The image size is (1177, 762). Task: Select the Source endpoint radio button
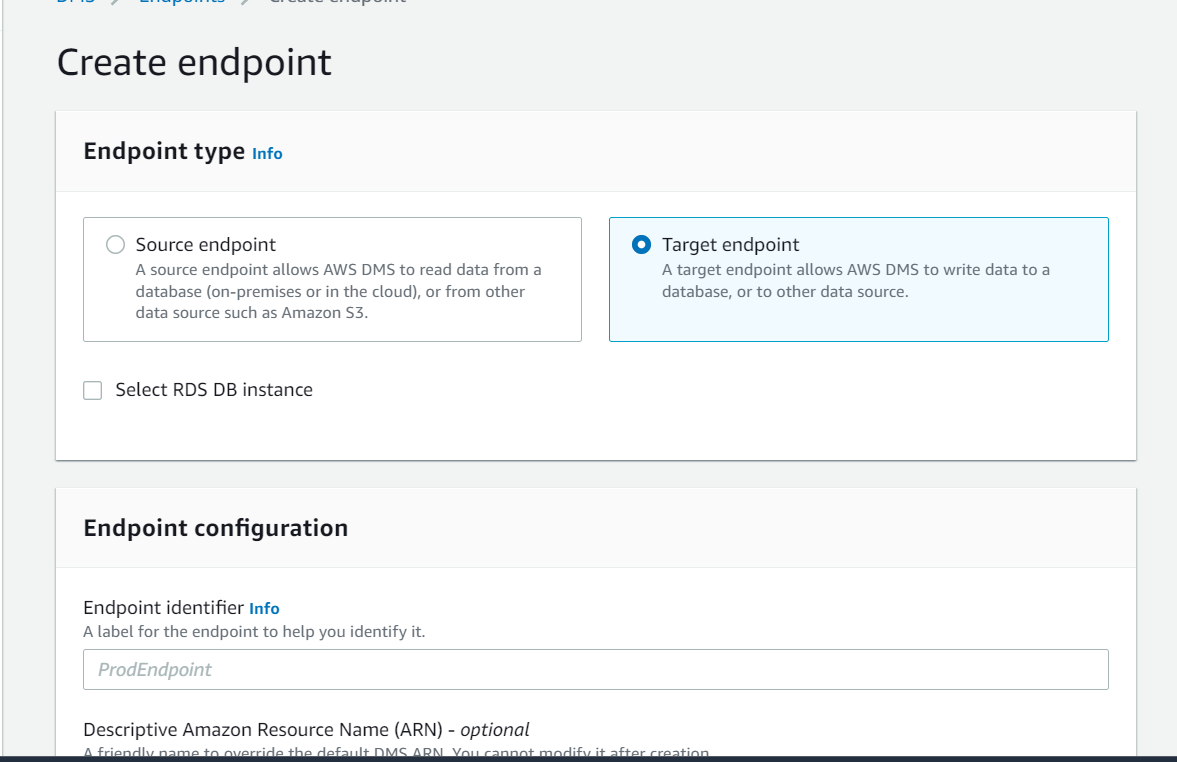[x=115, y=243]
